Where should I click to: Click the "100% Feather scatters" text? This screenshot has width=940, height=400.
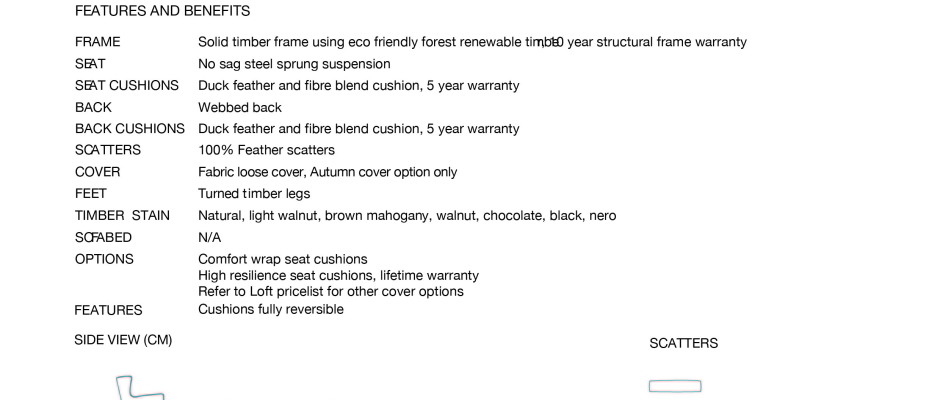[266, 150]
